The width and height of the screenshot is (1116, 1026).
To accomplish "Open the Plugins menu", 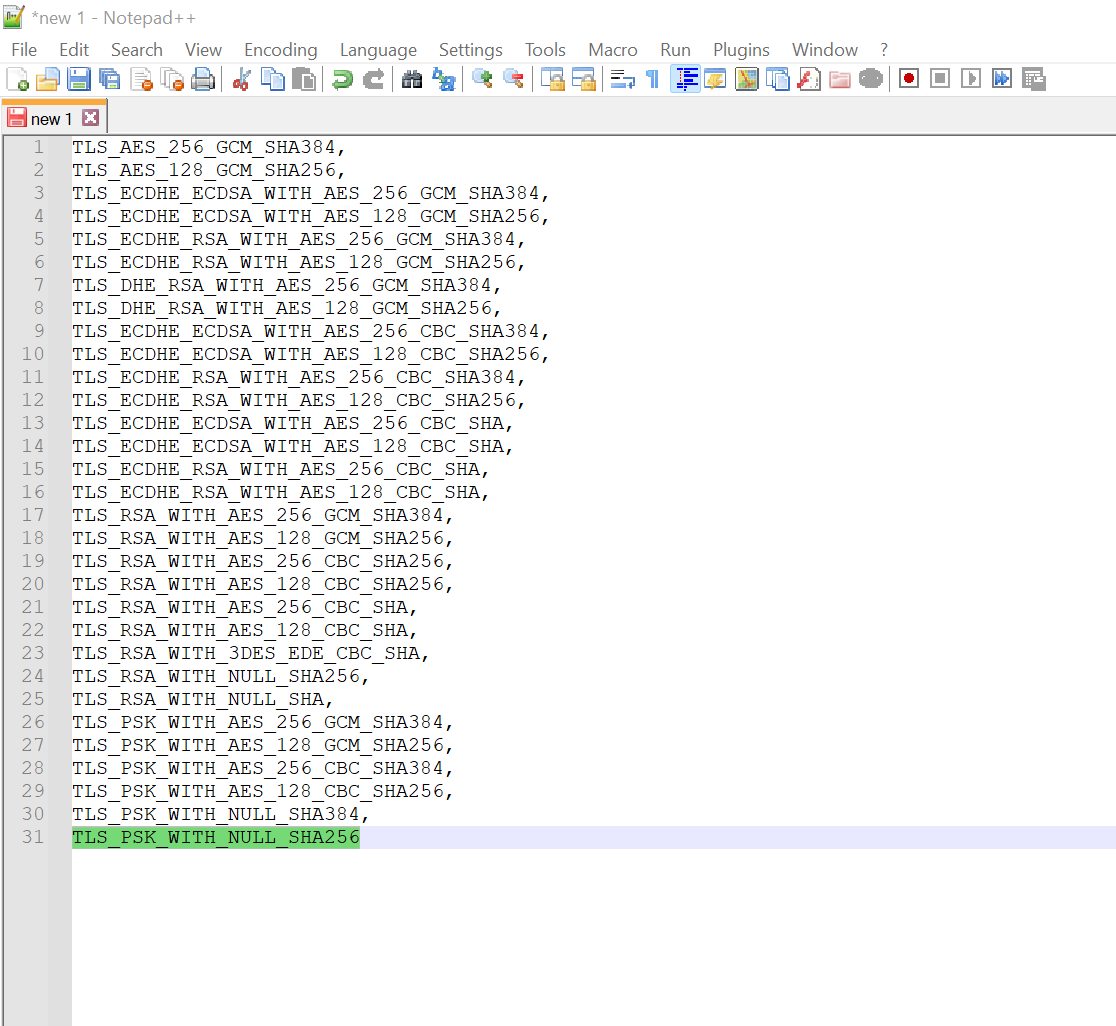I will click(x=741, y=49).
